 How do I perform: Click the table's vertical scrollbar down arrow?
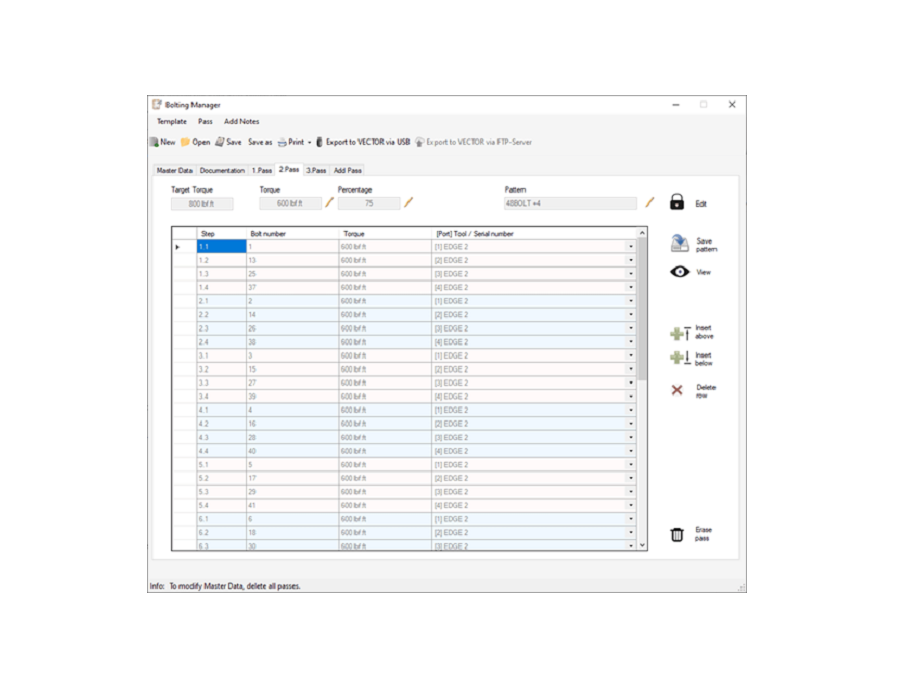tap(642, 545)
